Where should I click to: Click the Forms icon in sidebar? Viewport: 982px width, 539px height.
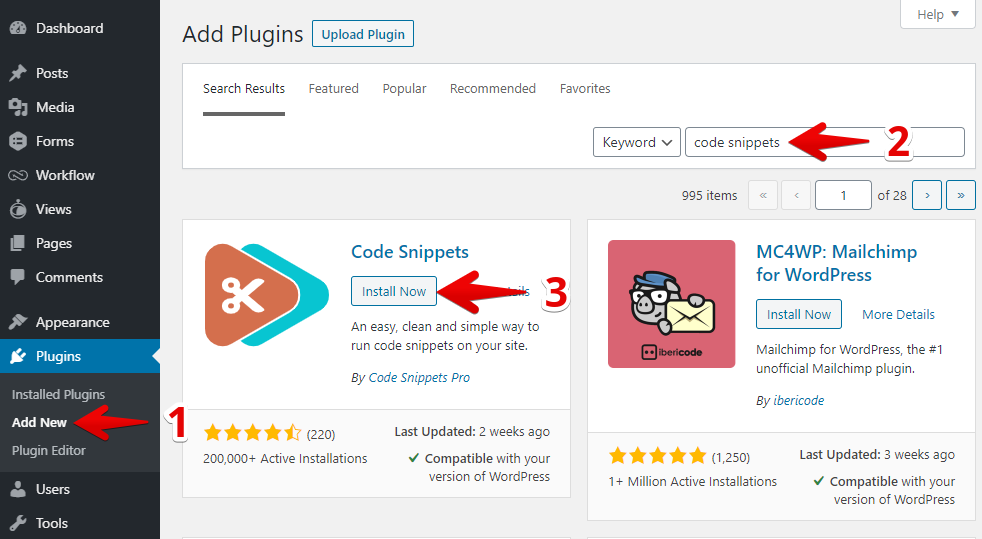(18, 141)
